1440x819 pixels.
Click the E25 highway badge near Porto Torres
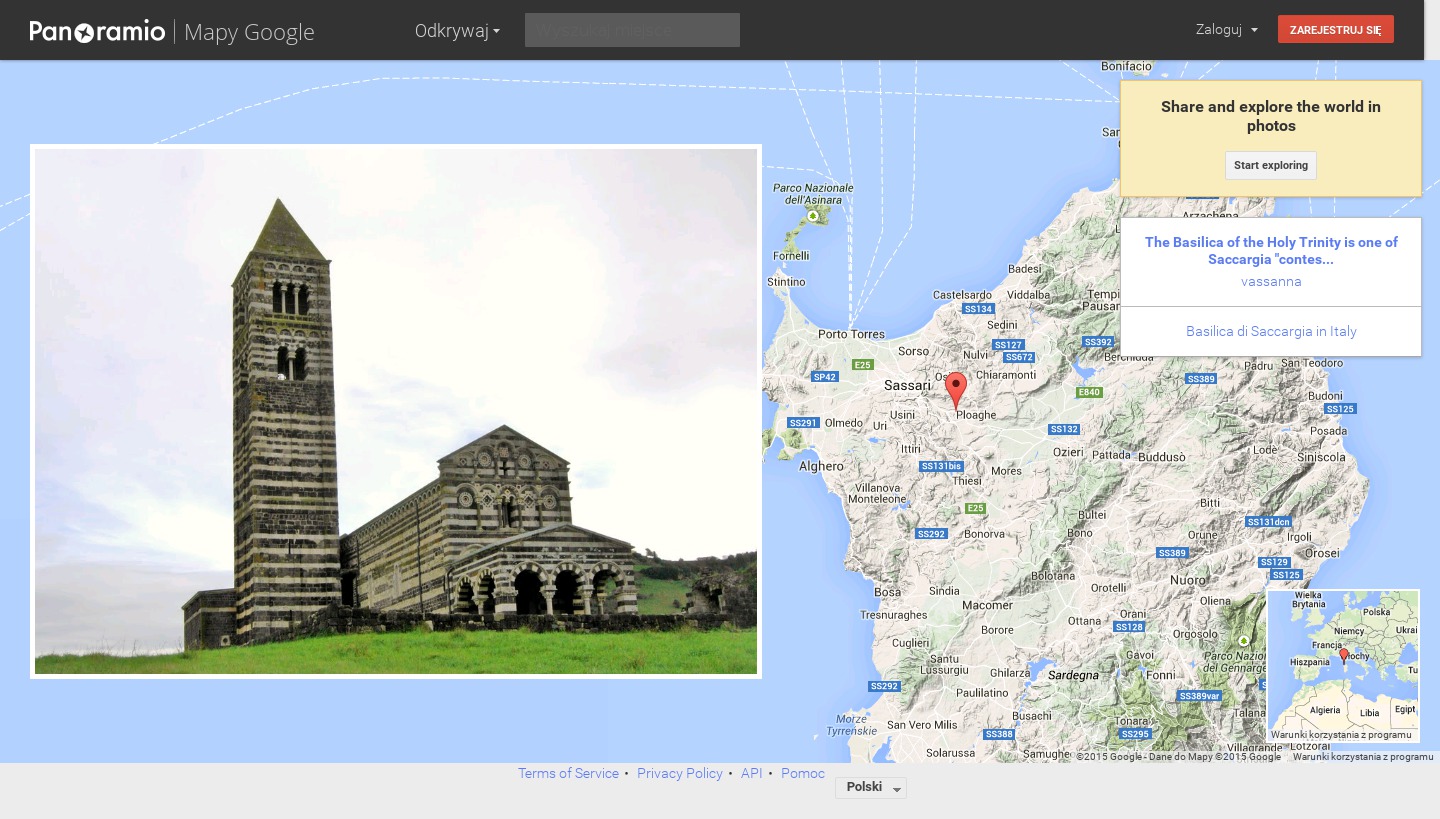pyautogui.click(x=862, y=365)
